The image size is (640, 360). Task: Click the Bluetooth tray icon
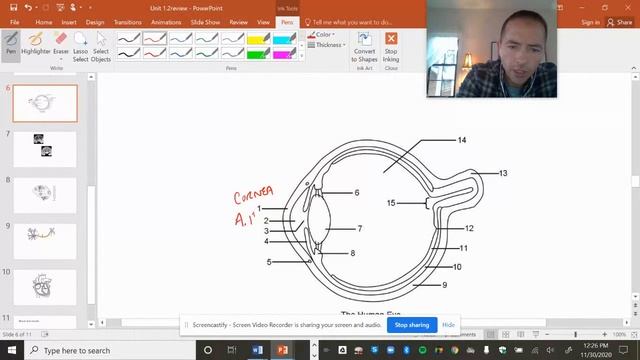[407, 350]
